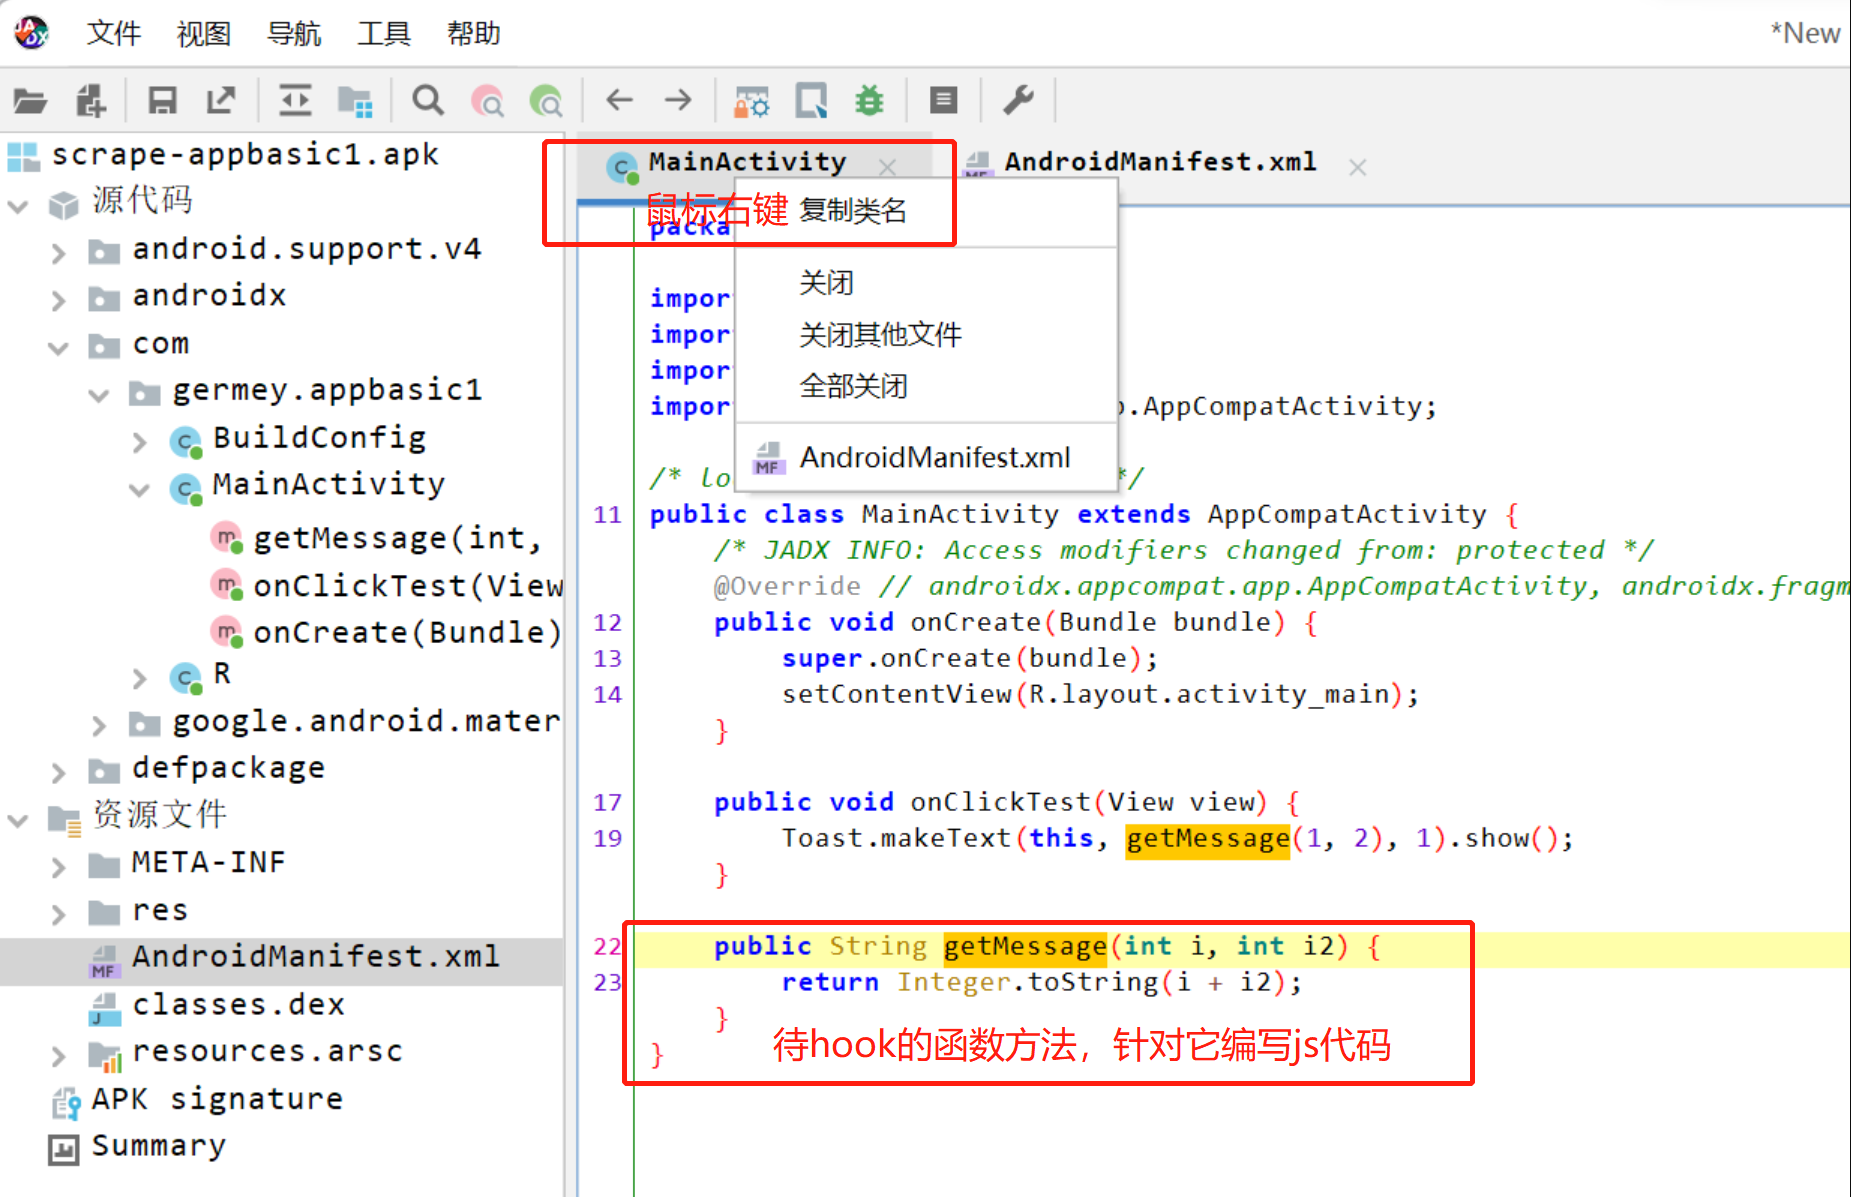
Task: Expand the google.android.mater package
Action: coord(98,726)
